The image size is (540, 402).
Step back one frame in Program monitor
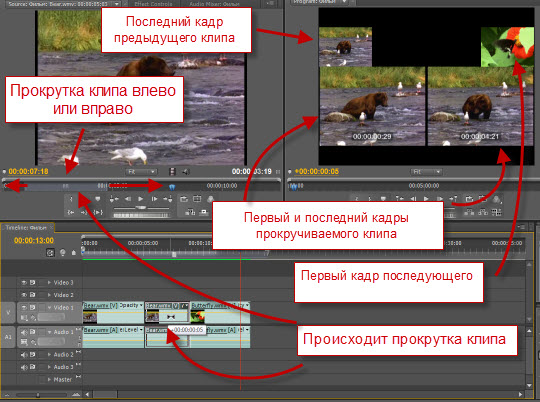[x=413, y=199]
